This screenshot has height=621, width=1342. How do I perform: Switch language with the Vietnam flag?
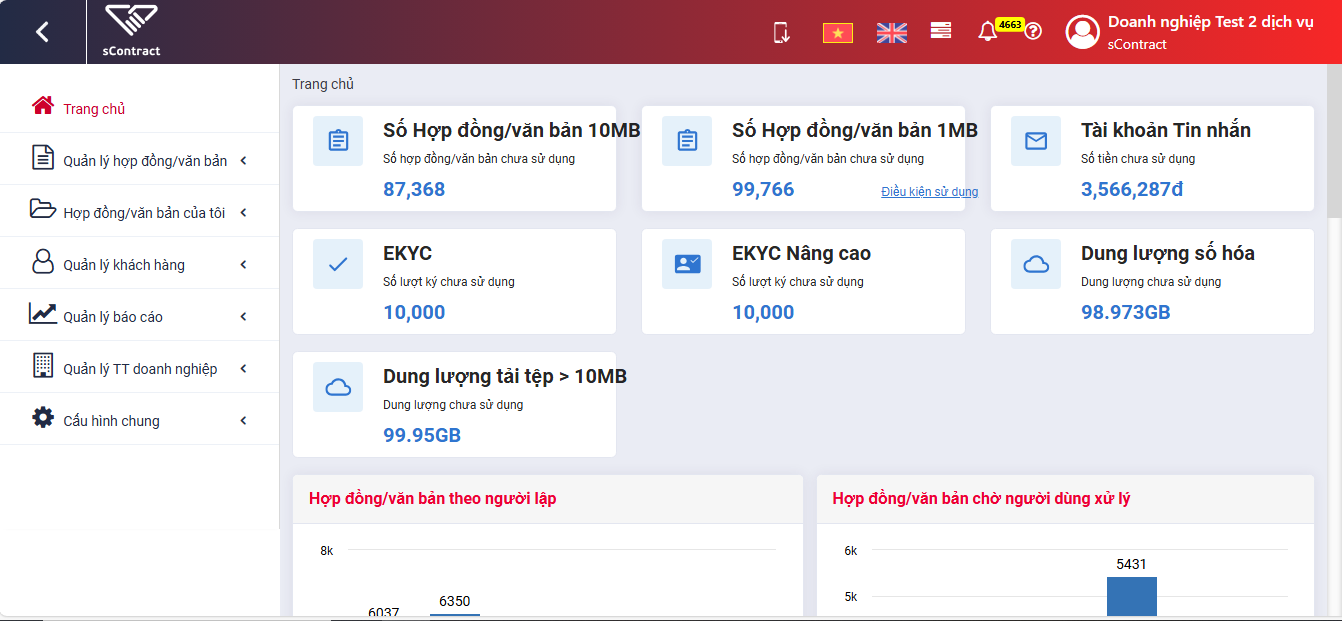[837, 33]
